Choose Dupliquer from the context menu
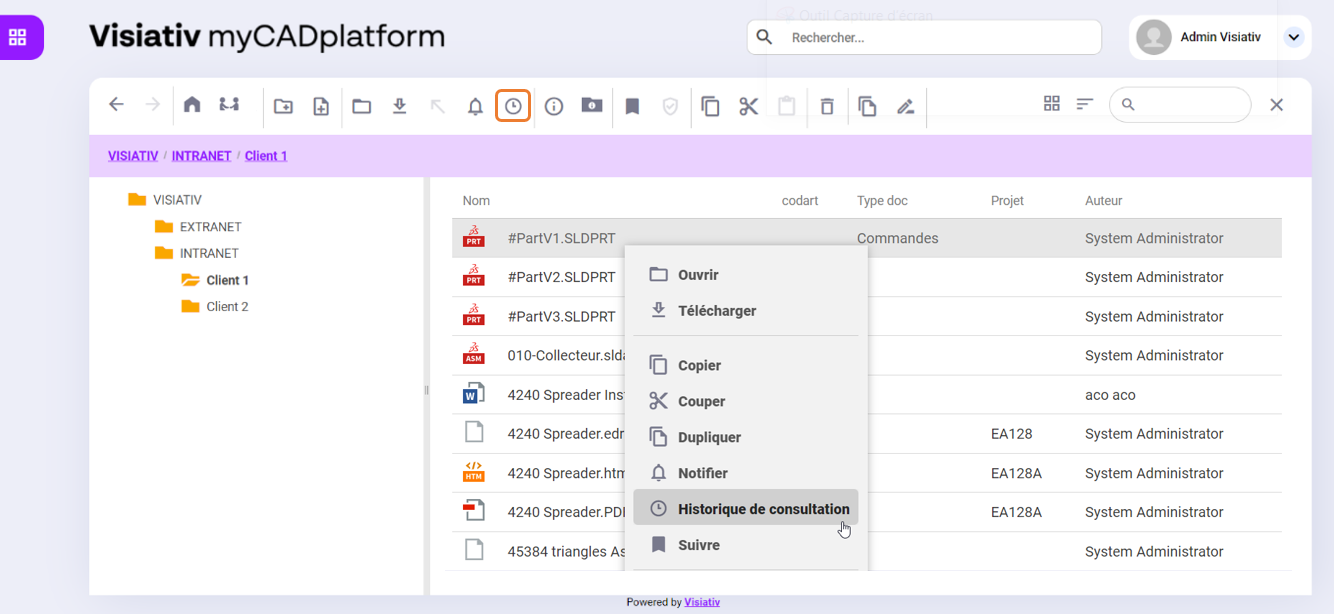1334x614 pixels. [709, 437]
